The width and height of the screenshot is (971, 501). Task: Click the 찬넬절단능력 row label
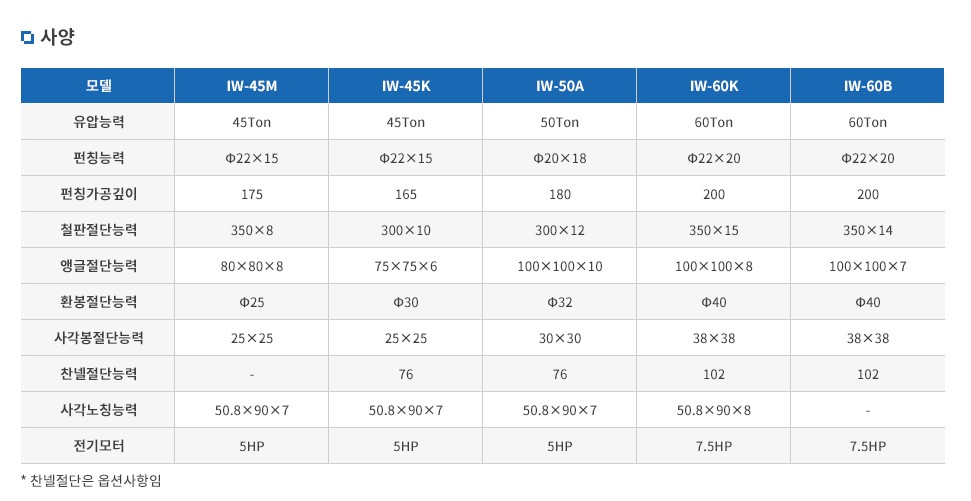pos(98,374)
